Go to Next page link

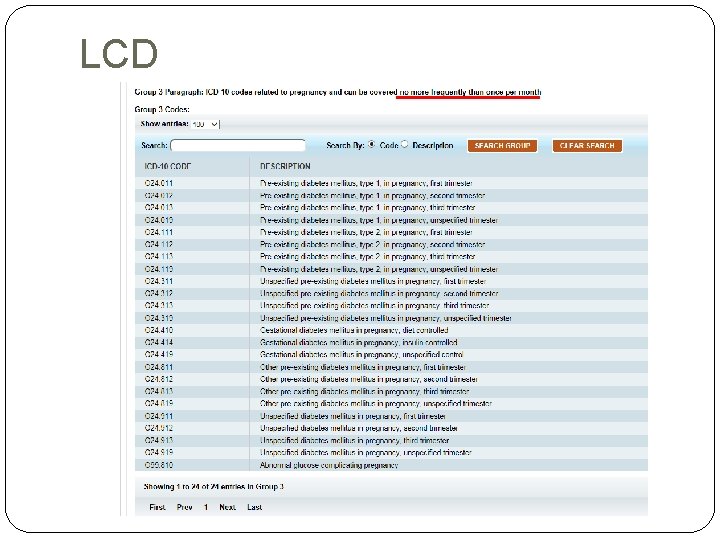click(x=227, y=507)
